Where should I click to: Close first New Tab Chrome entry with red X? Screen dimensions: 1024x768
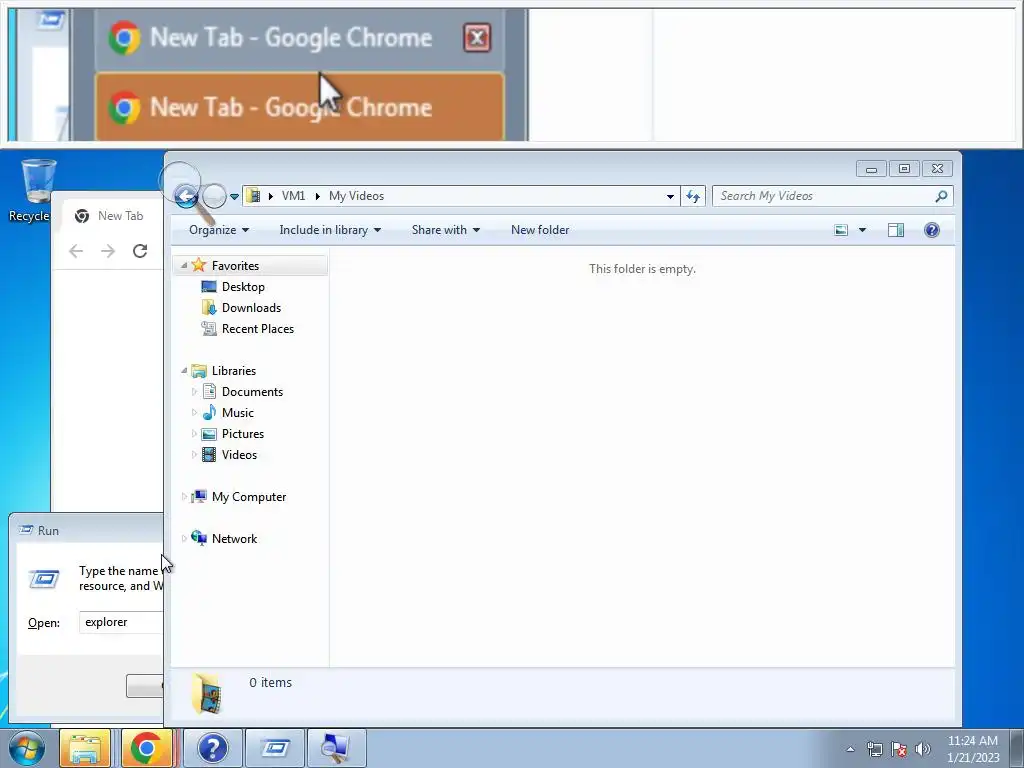point(477,38)
